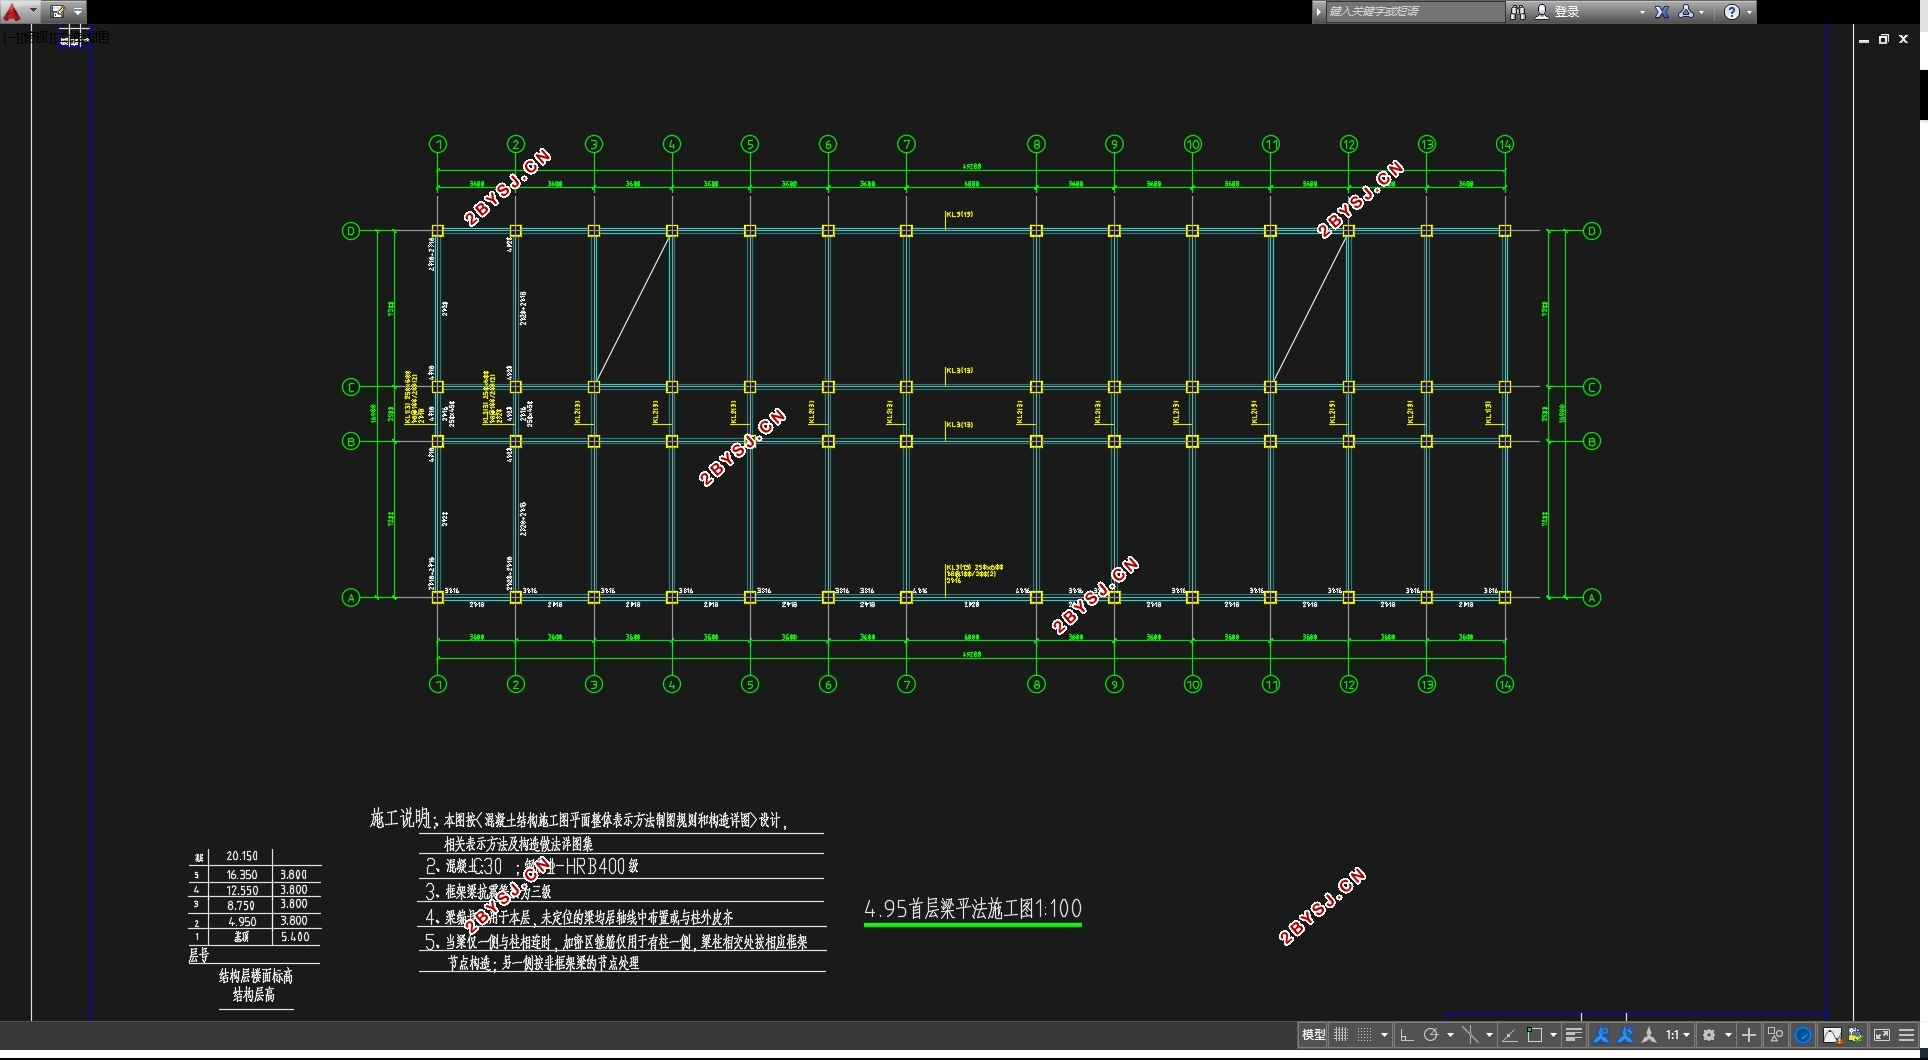Click the workspace switching gear icon
This screenshot has height=1060, width=1928.
tap(1709, 1035)
